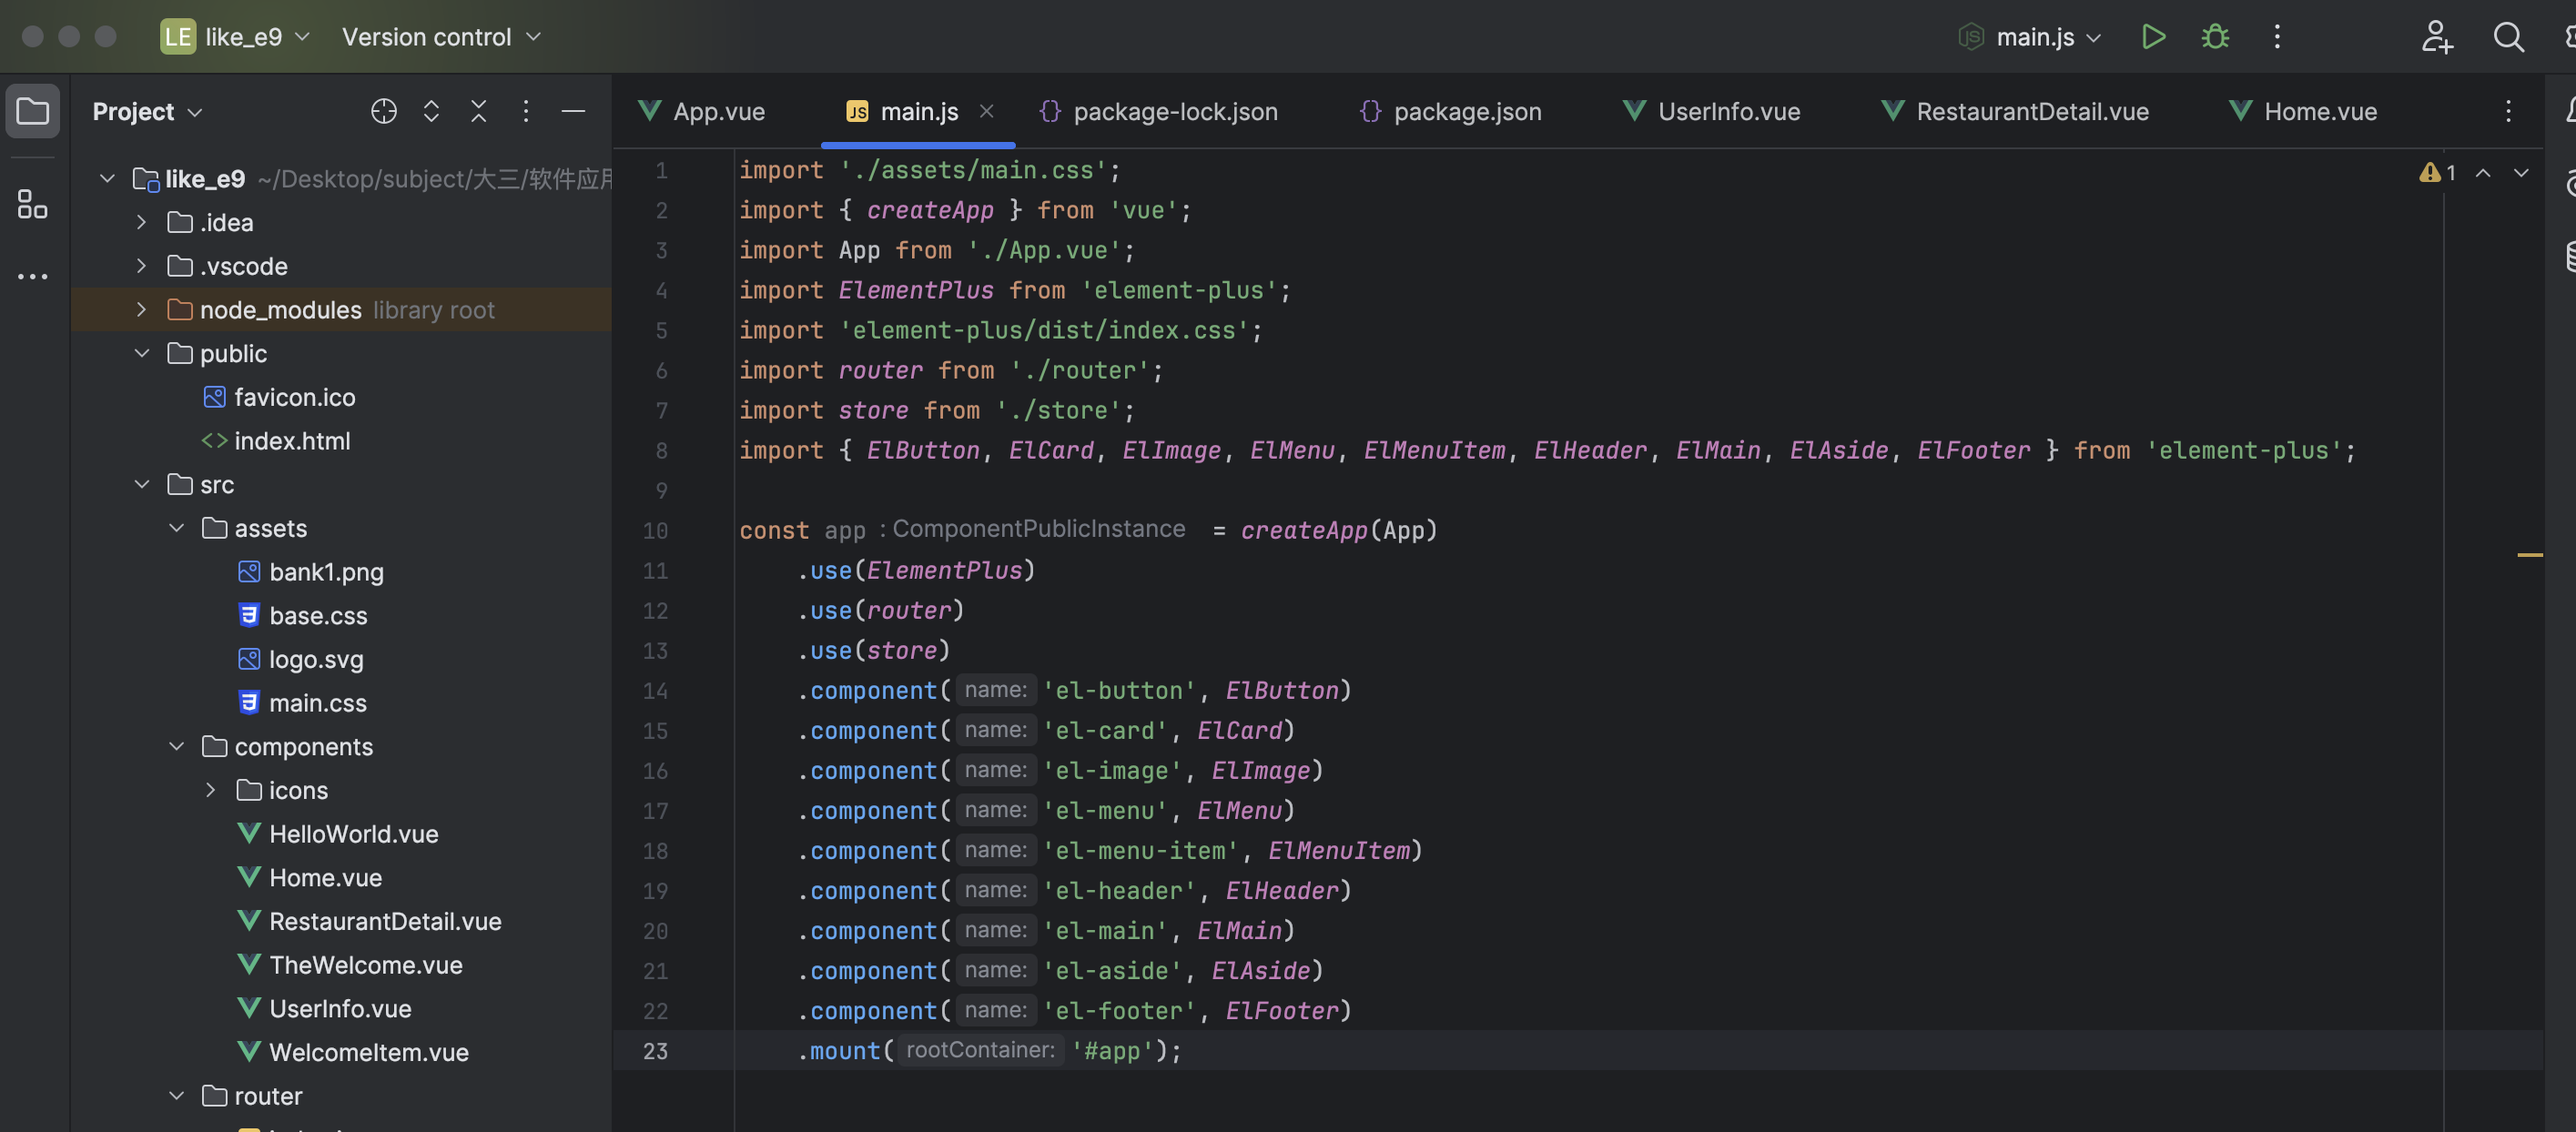Go to previous highlighted problem arrow
2576x1132 pixels.
tap(2483, 173)
